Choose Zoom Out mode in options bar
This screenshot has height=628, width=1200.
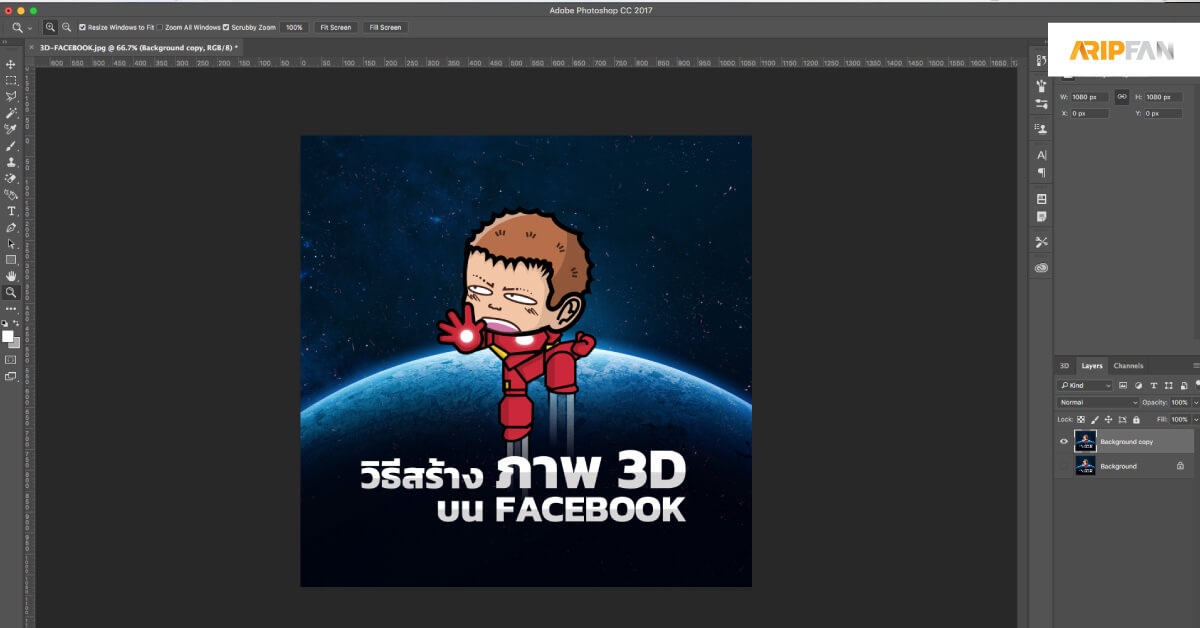pos(66,27)
